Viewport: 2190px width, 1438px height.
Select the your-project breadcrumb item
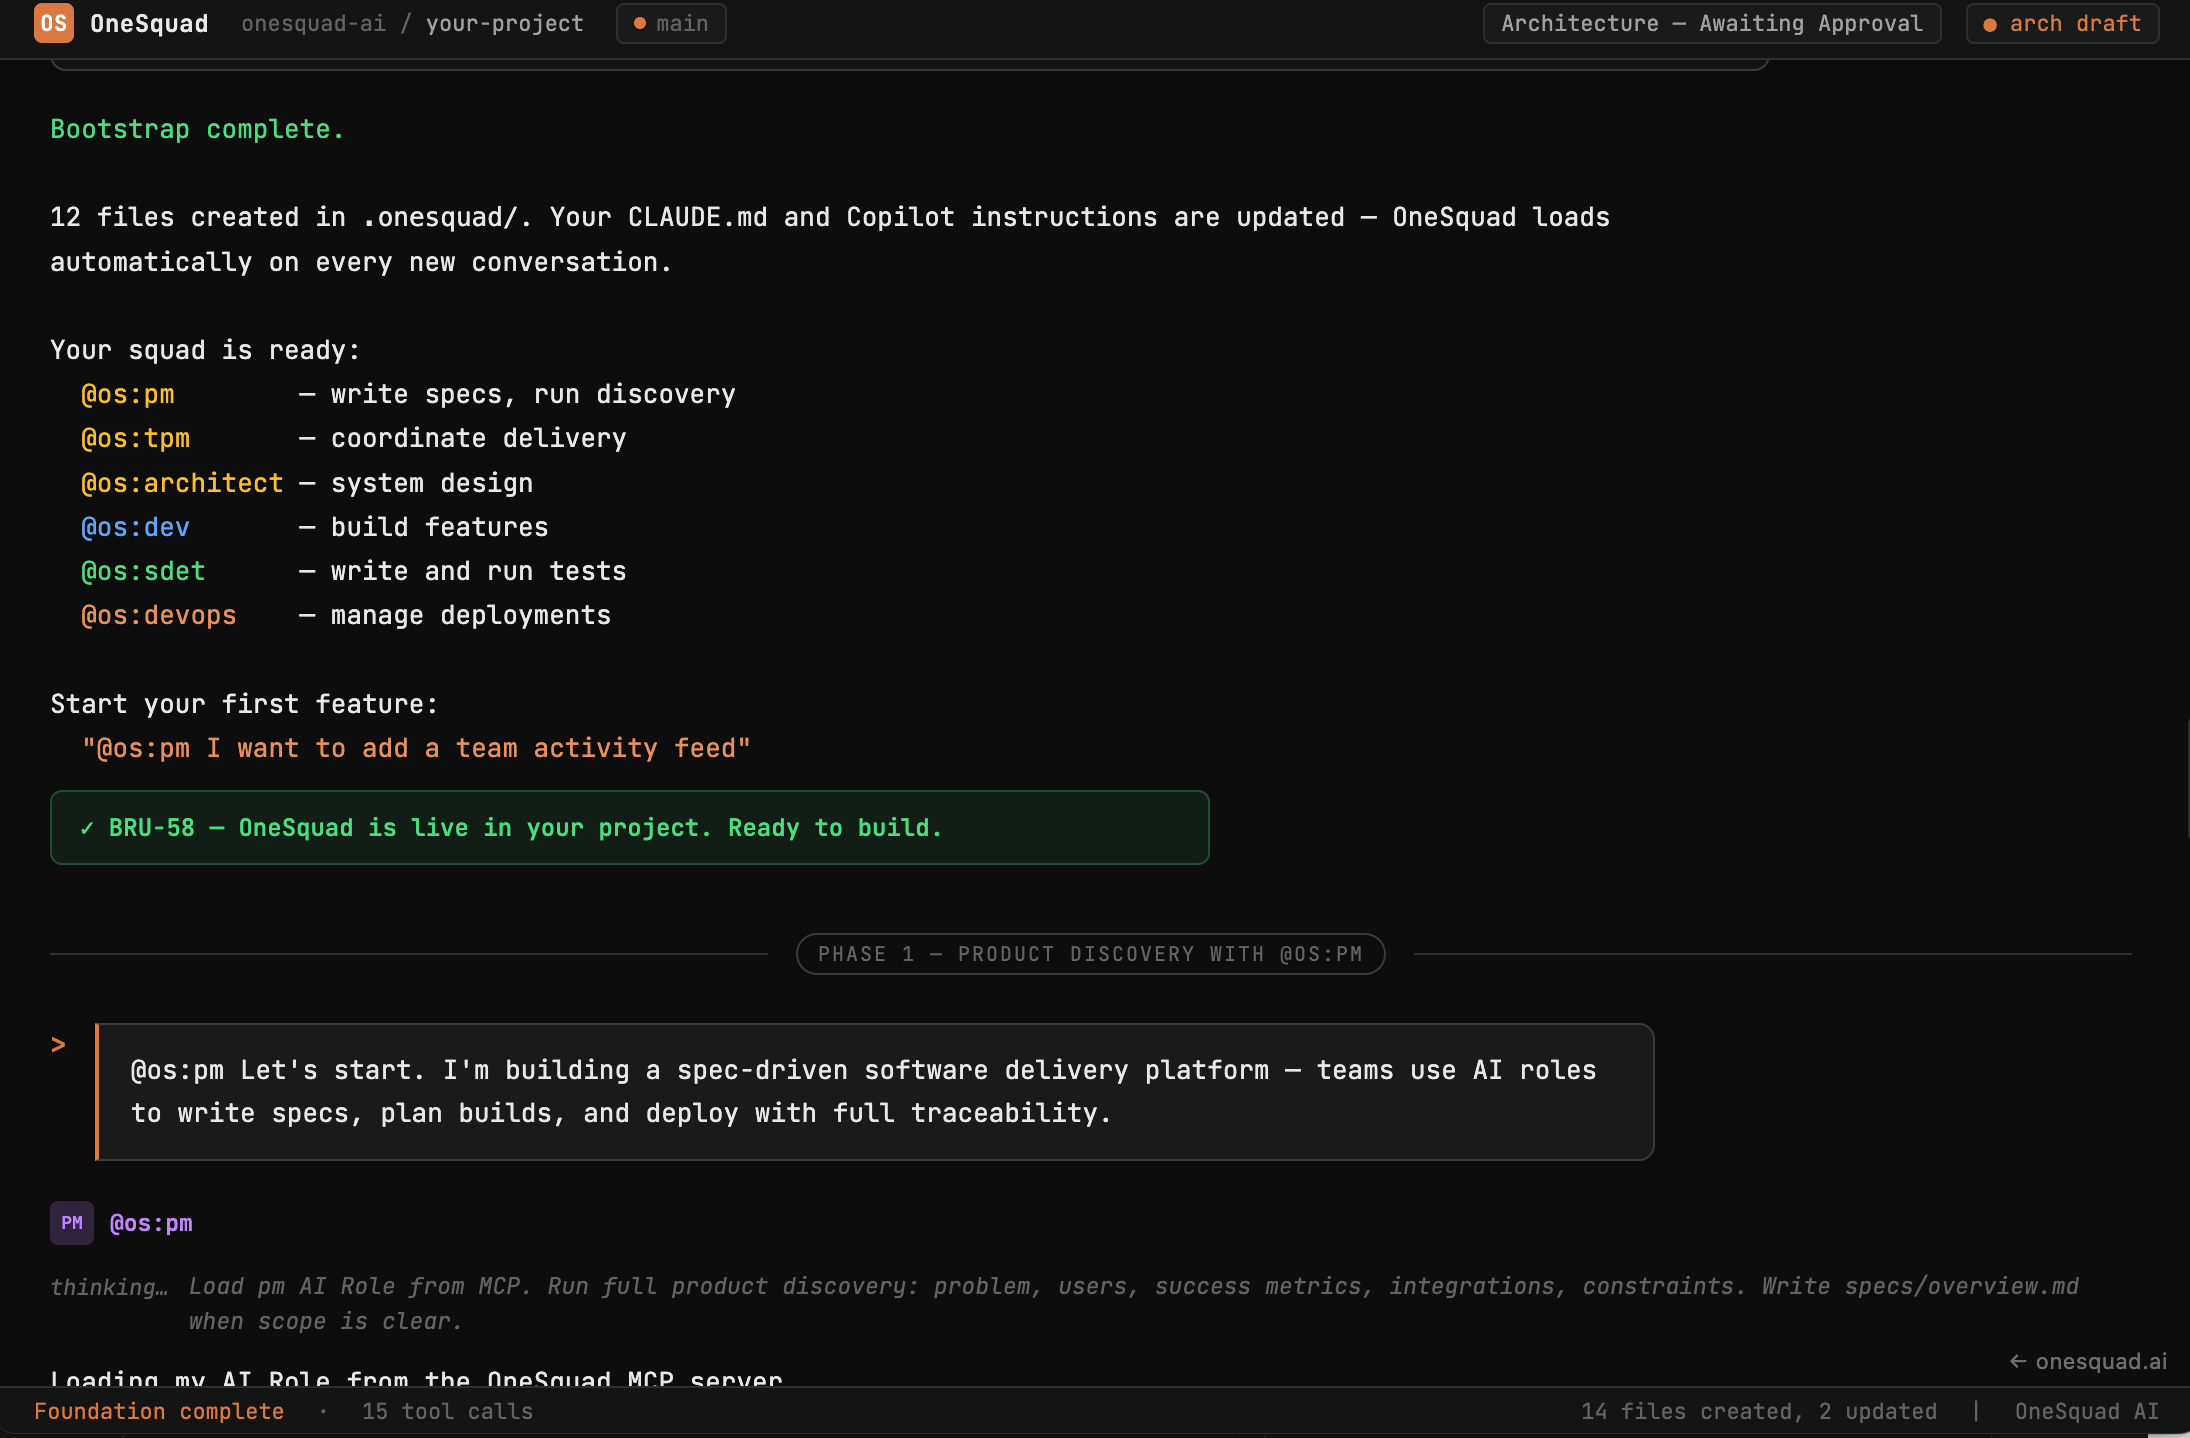pos(505,23)
